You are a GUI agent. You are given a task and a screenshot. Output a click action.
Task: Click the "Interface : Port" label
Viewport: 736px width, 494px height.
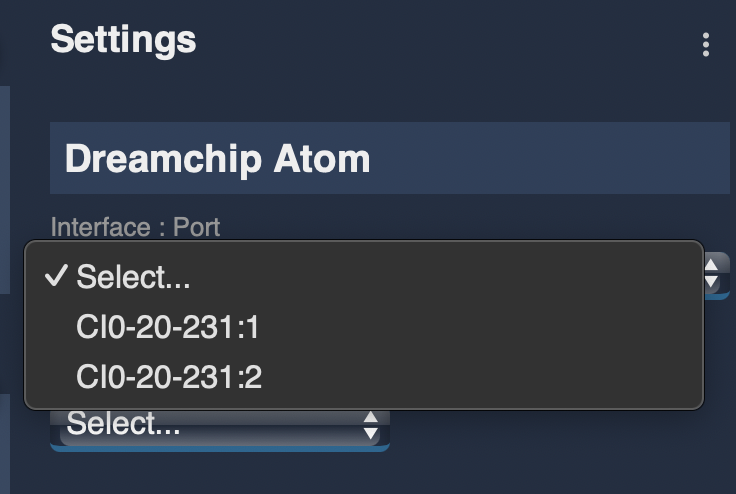(x=135, y=226)
